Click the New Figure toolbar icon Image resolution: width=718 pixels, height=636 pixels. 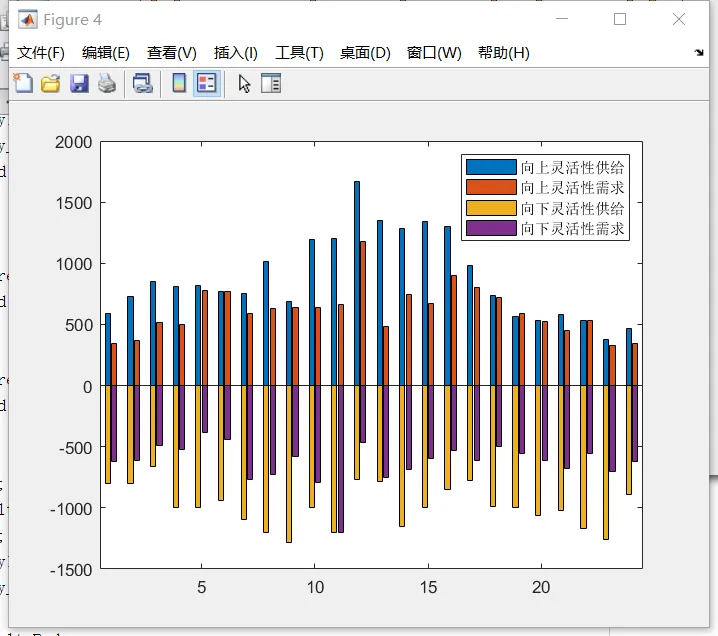(x=23, y=83)
